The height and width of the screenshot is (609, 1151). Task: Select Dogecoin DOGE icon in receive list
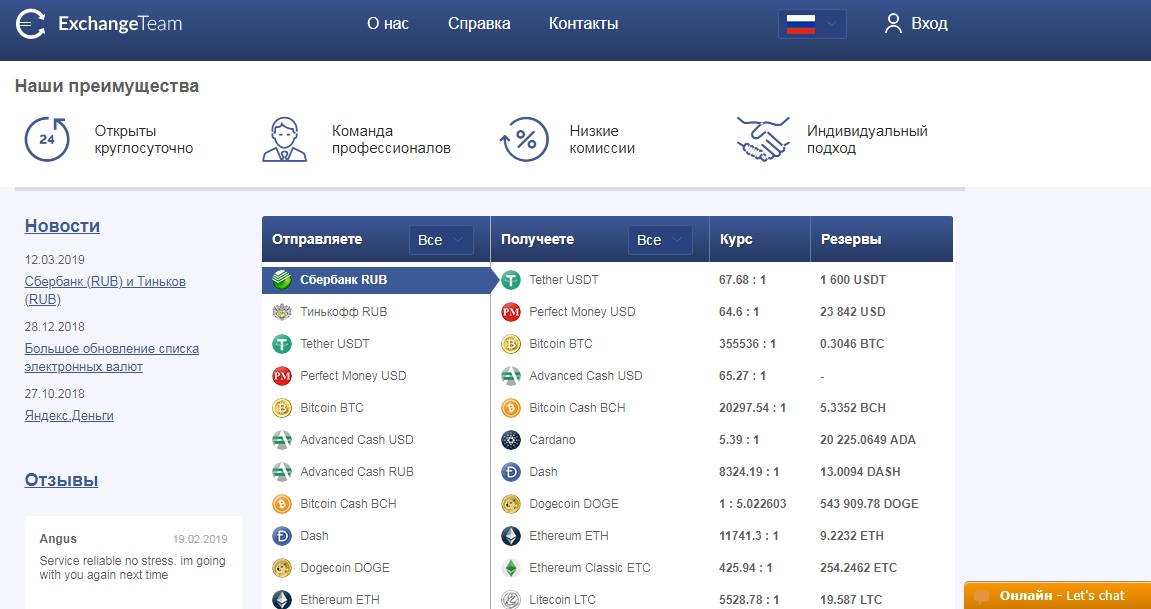pyautogui.click(x=511, y=504)
